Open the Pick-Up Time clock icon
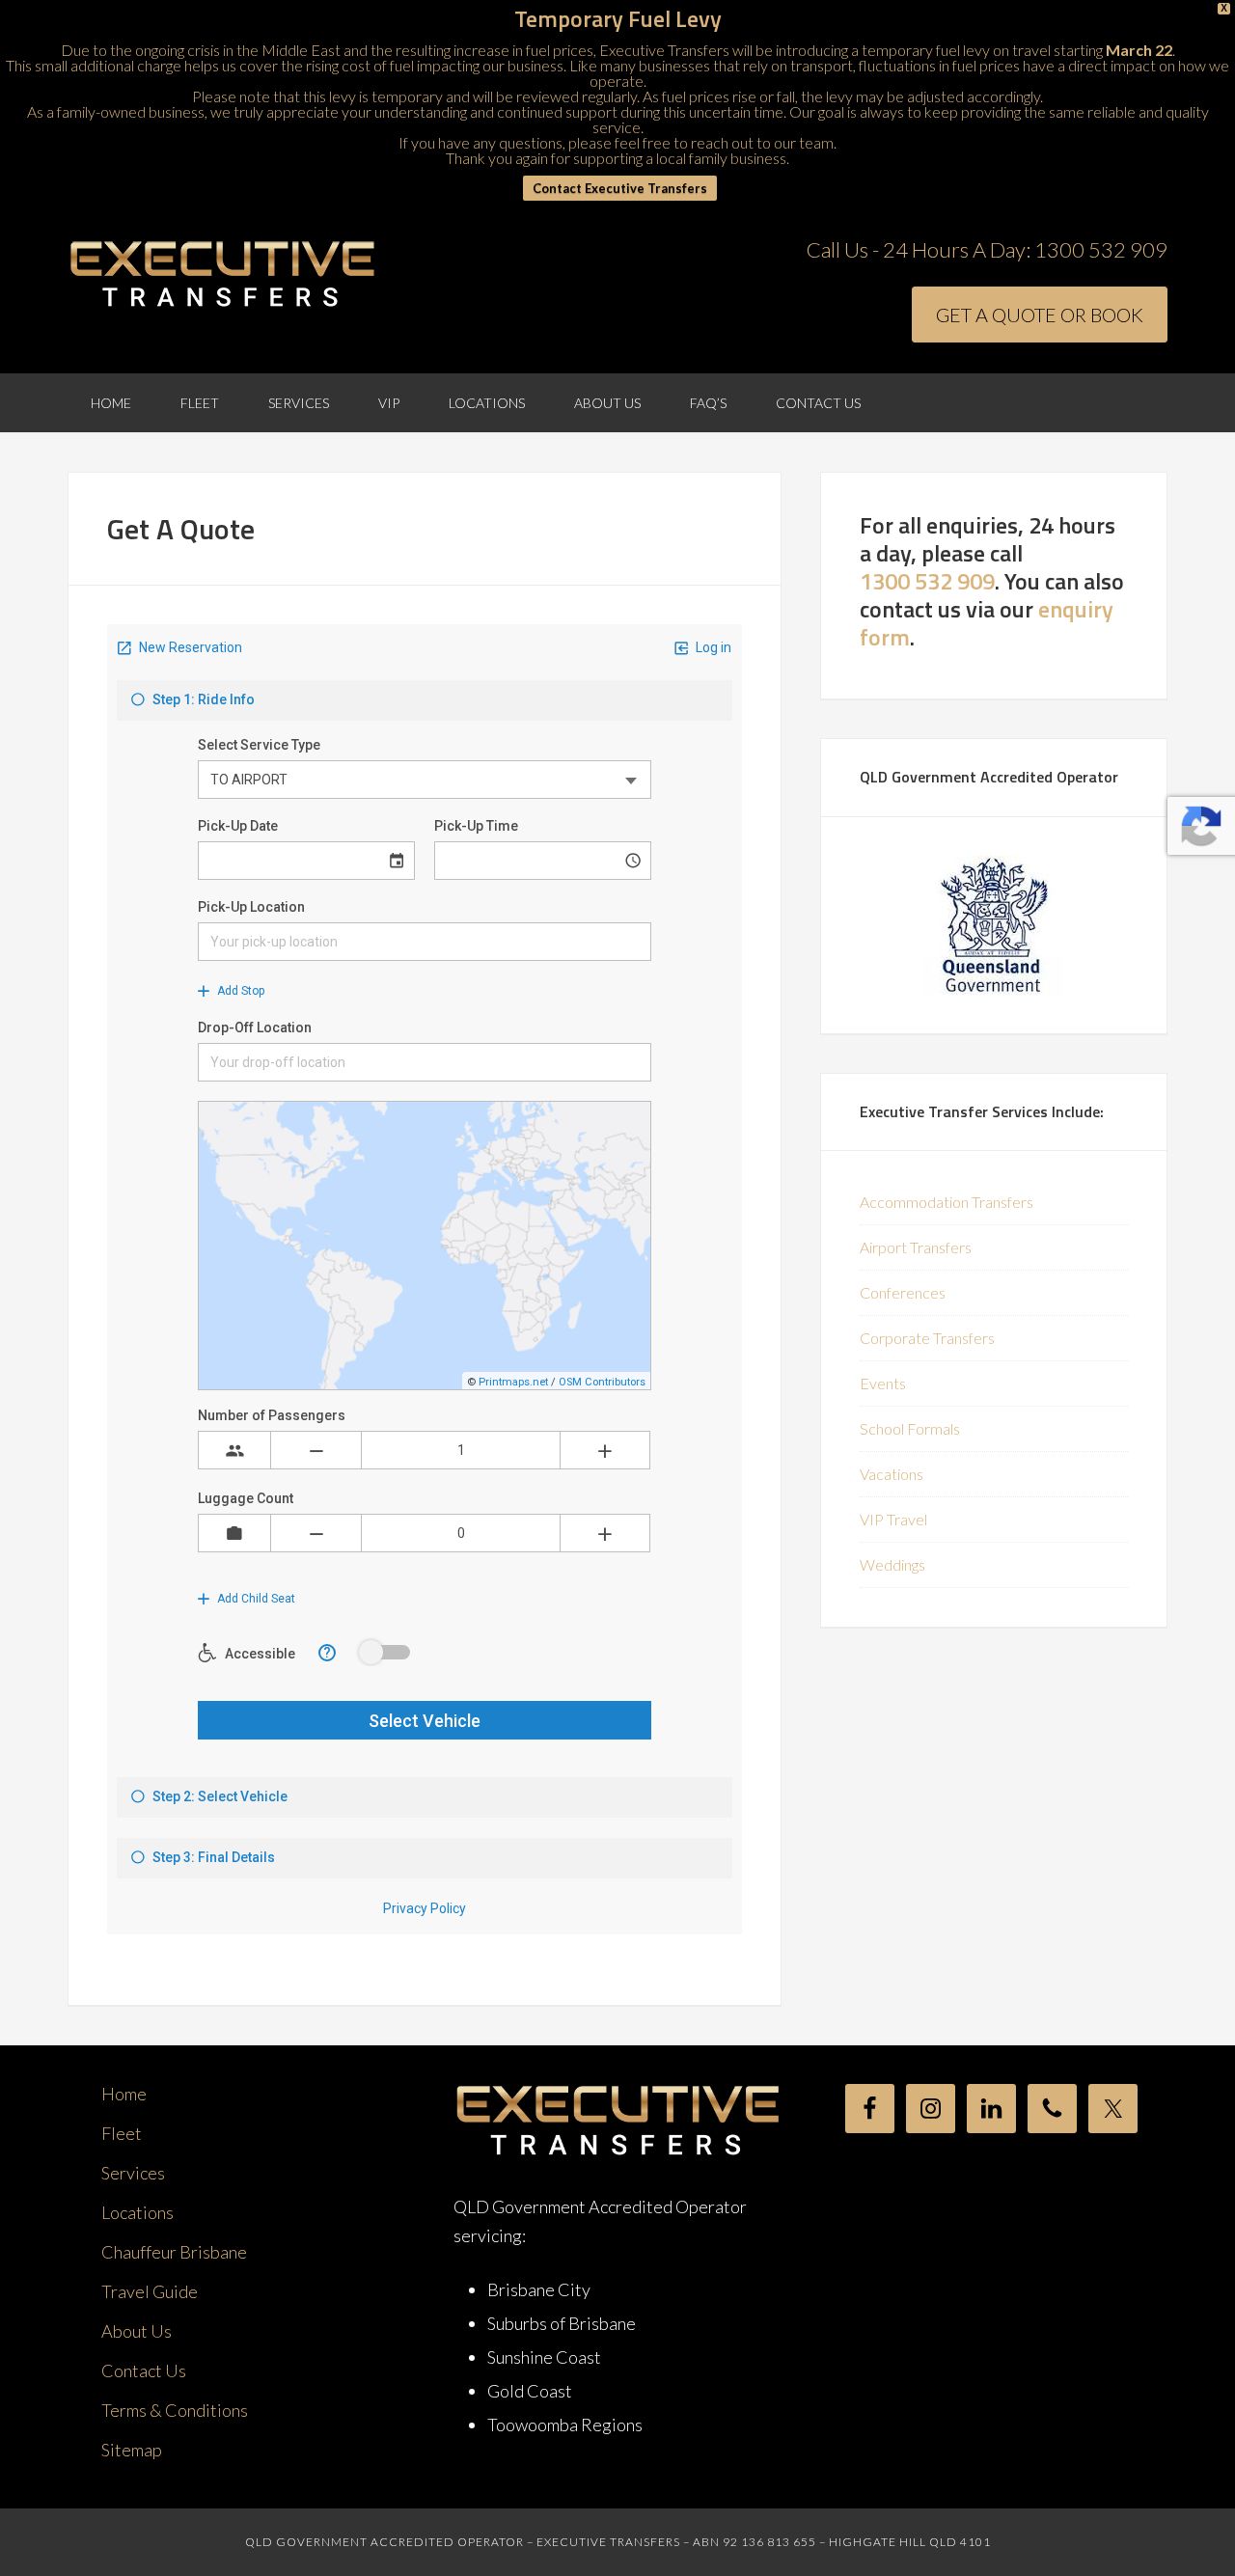Viewport: 1235px width, 2576px height. 633,861
